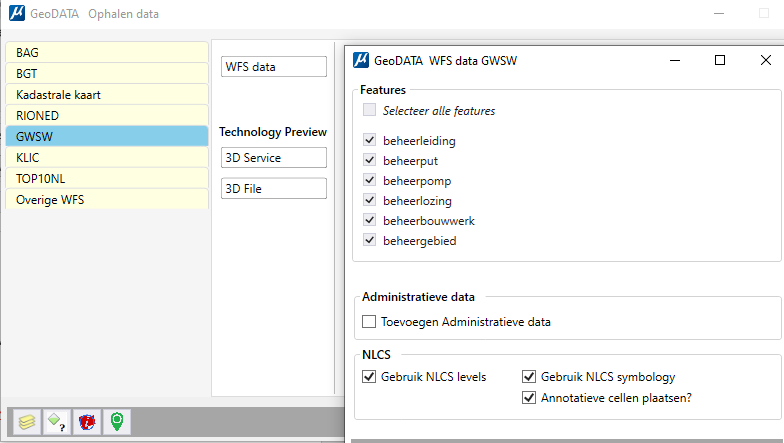Open the green diamond question-mark tool
This screenshot has height=443, width=784.
tap(56, 422)
